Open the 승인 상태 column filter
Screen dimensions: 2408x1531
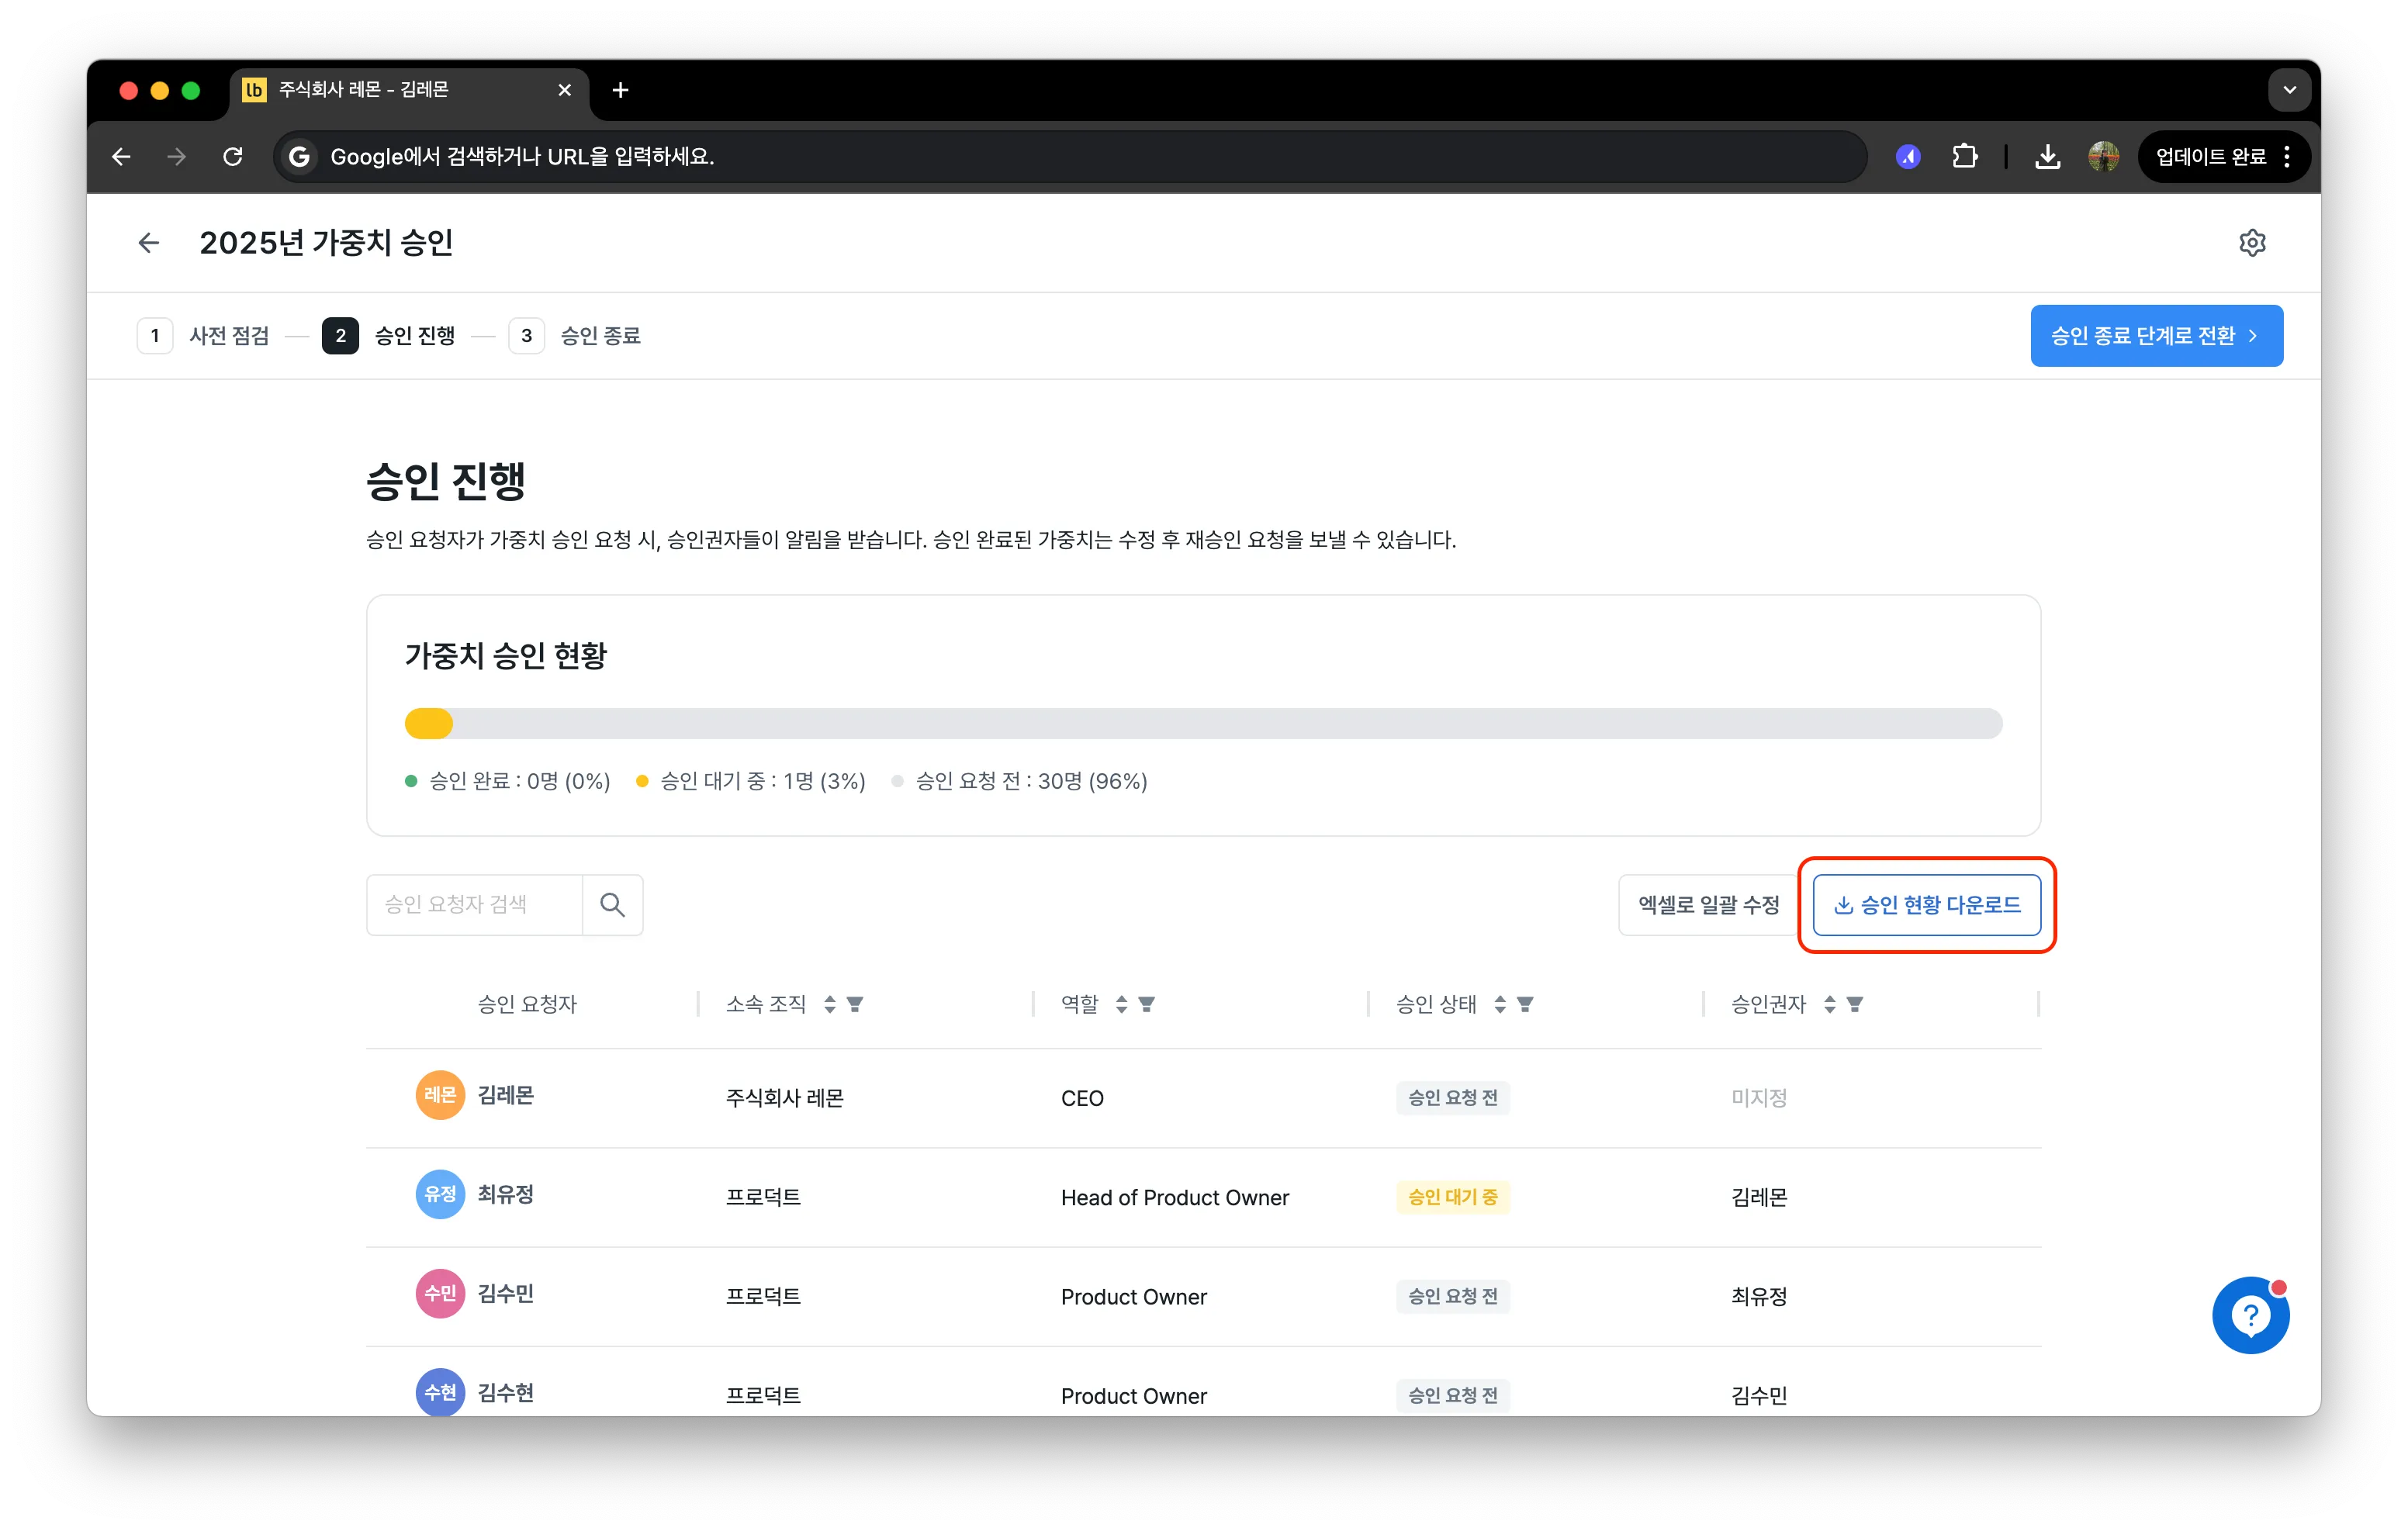[x=1525, y=1004]
